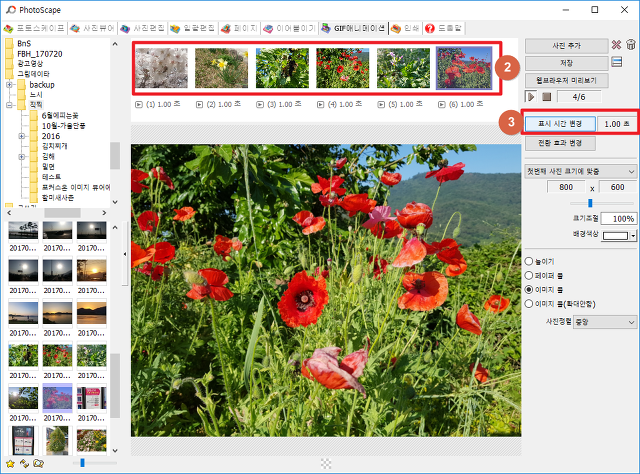Select the 6월에피는꽃 folder
640x474 pixels.
60,116
